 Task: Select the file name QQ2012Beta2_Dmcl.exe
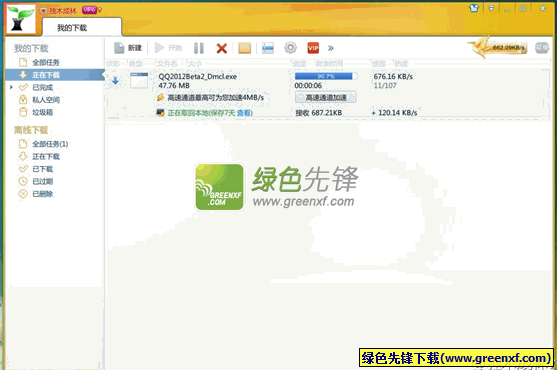coord(198,76)
